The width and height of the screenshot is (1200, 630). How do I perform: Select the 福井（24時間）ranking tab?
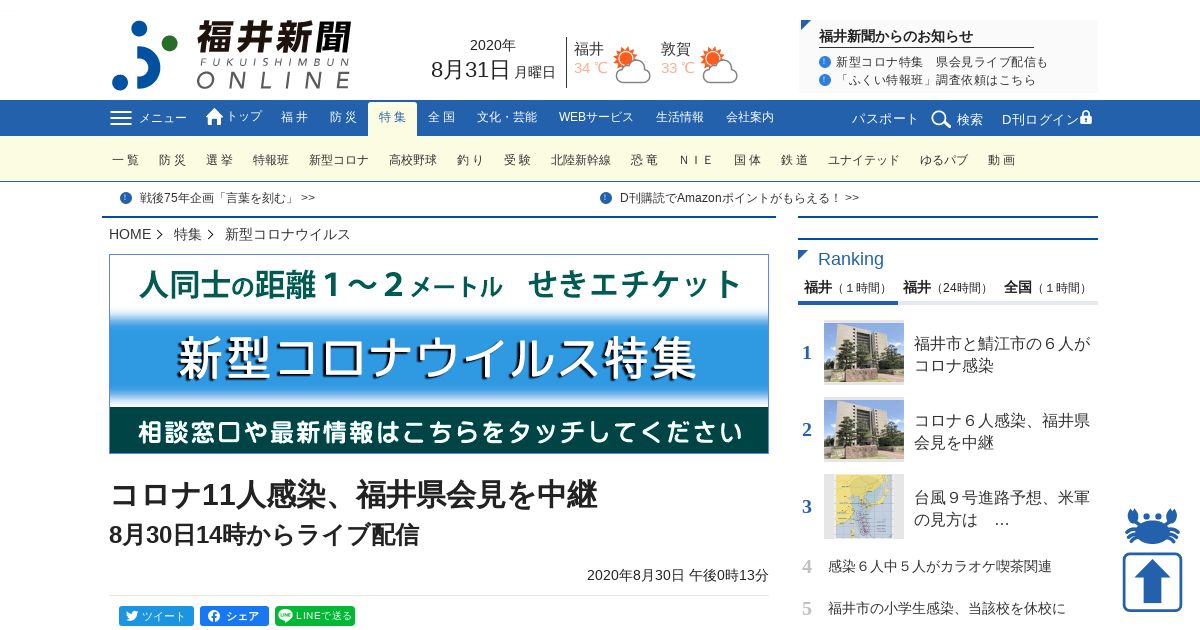946,288
